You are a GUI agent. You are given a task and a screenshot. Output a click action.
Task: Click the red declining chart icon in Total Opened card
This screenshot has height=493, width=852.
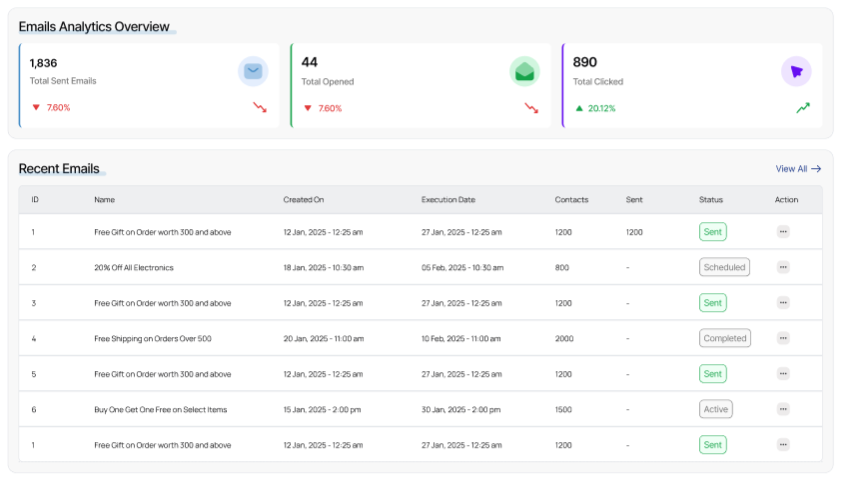point(531,108)
